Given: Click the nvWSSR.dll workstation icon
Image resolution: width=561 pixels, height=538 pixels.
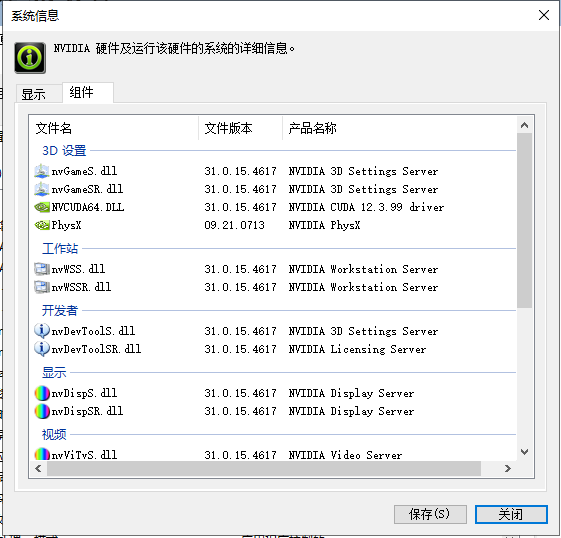Looking at the screenshot, I should click(42, 287).
